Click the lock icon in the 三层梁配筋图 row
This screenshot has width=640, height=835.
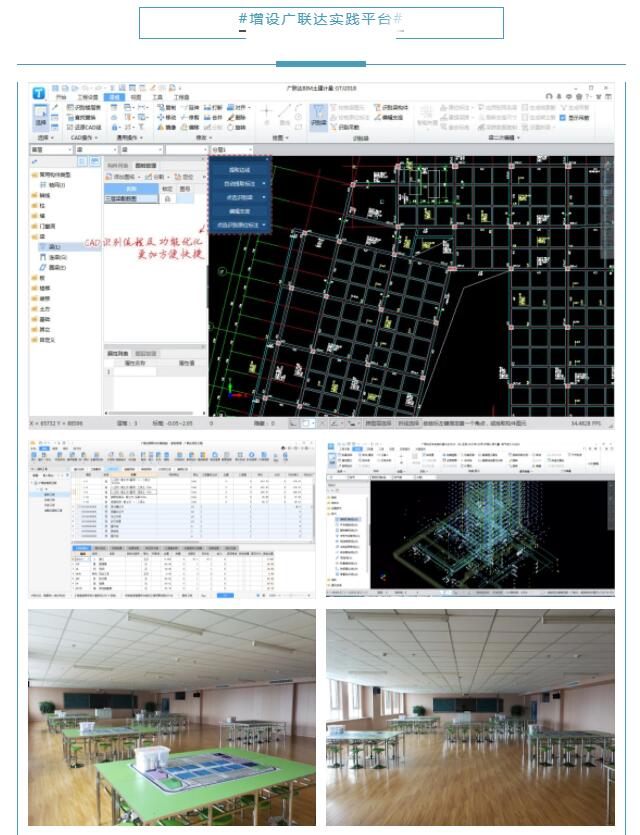[168, 199]
